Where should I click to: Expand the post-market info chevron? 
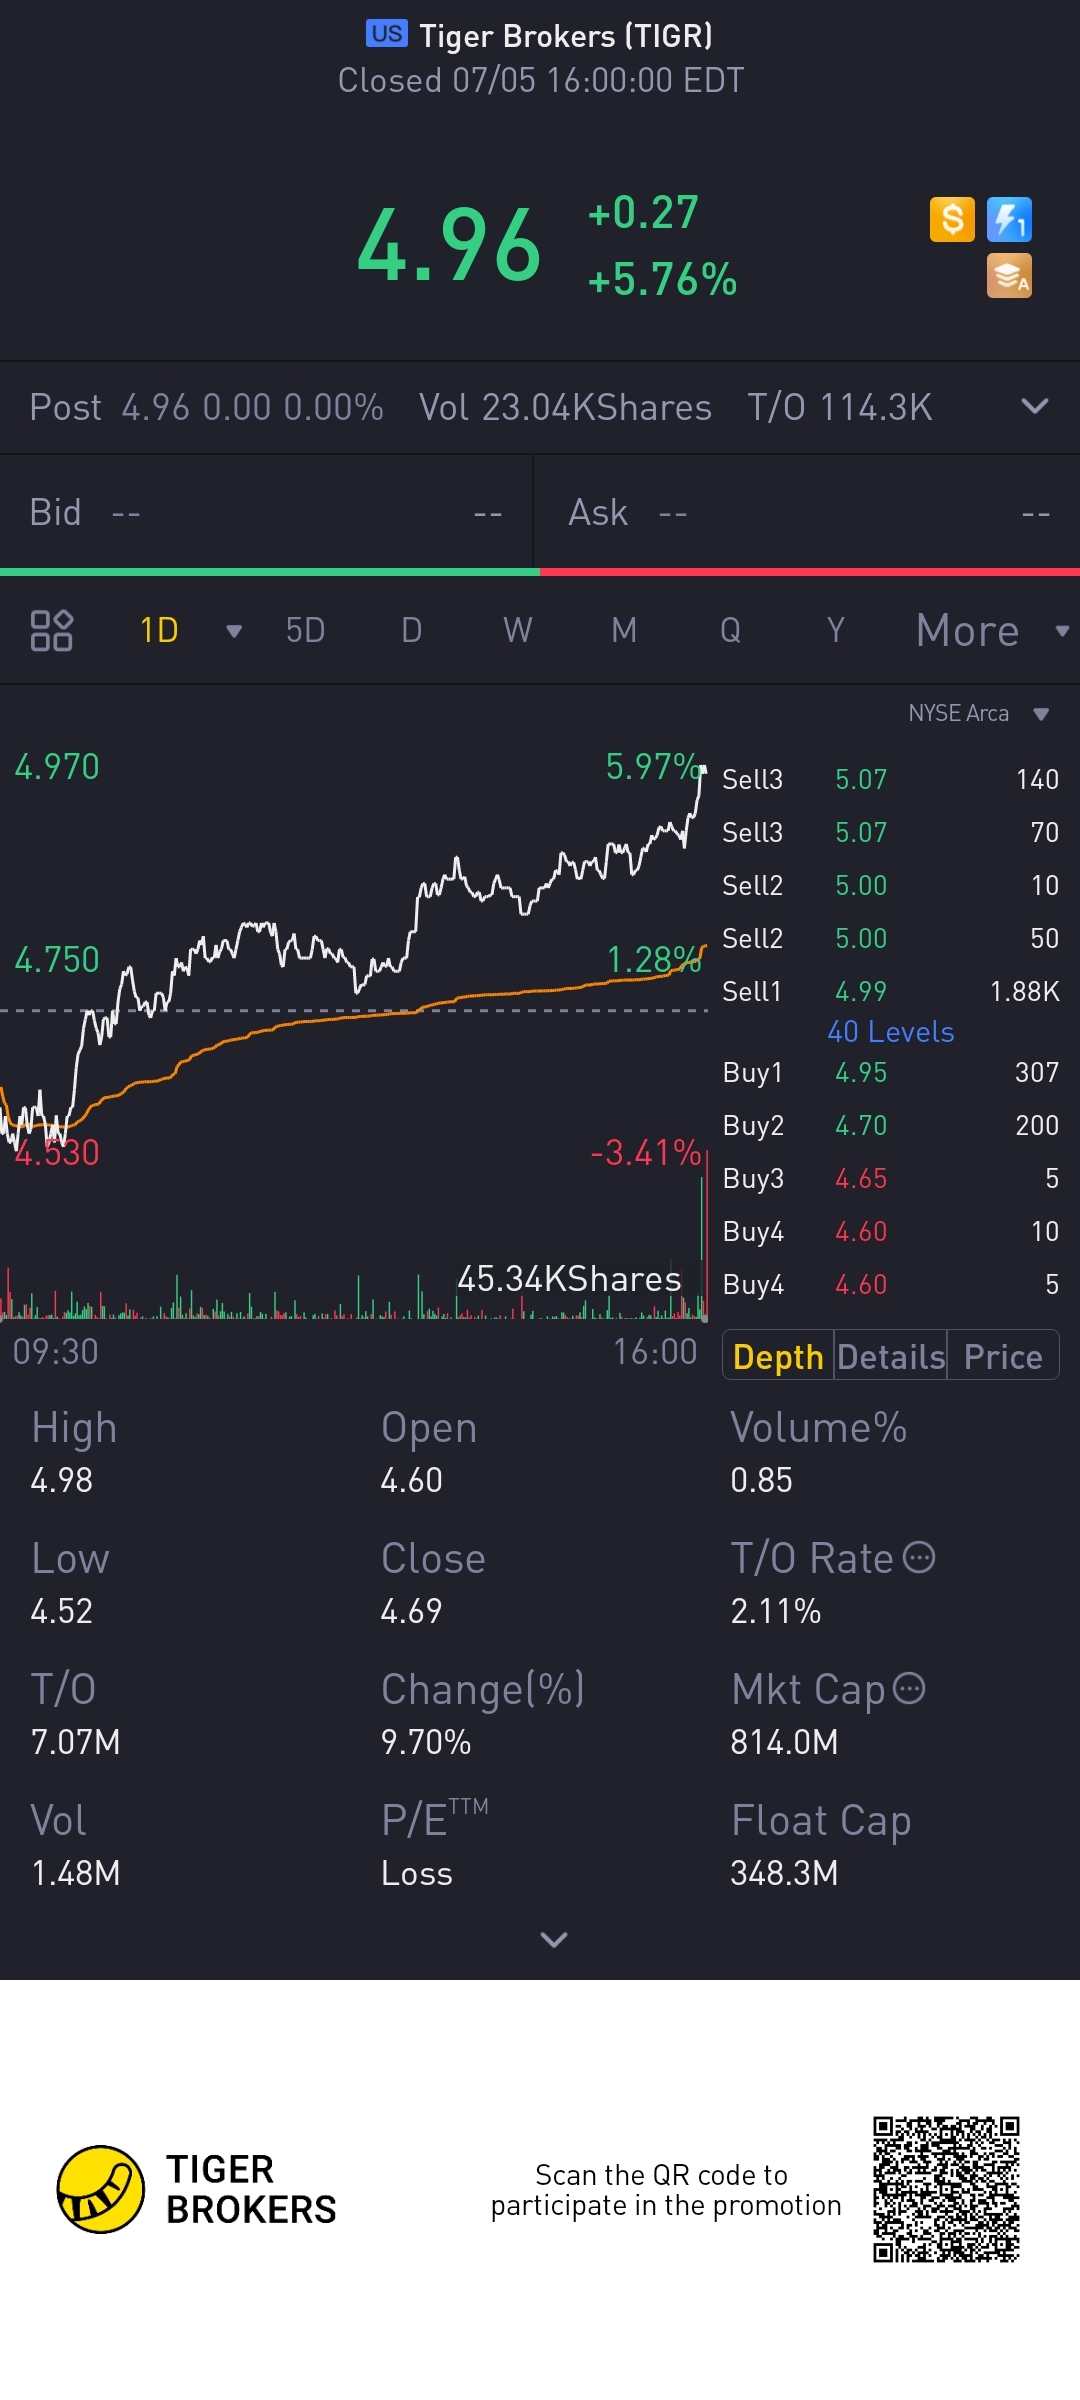point(1035,406)
